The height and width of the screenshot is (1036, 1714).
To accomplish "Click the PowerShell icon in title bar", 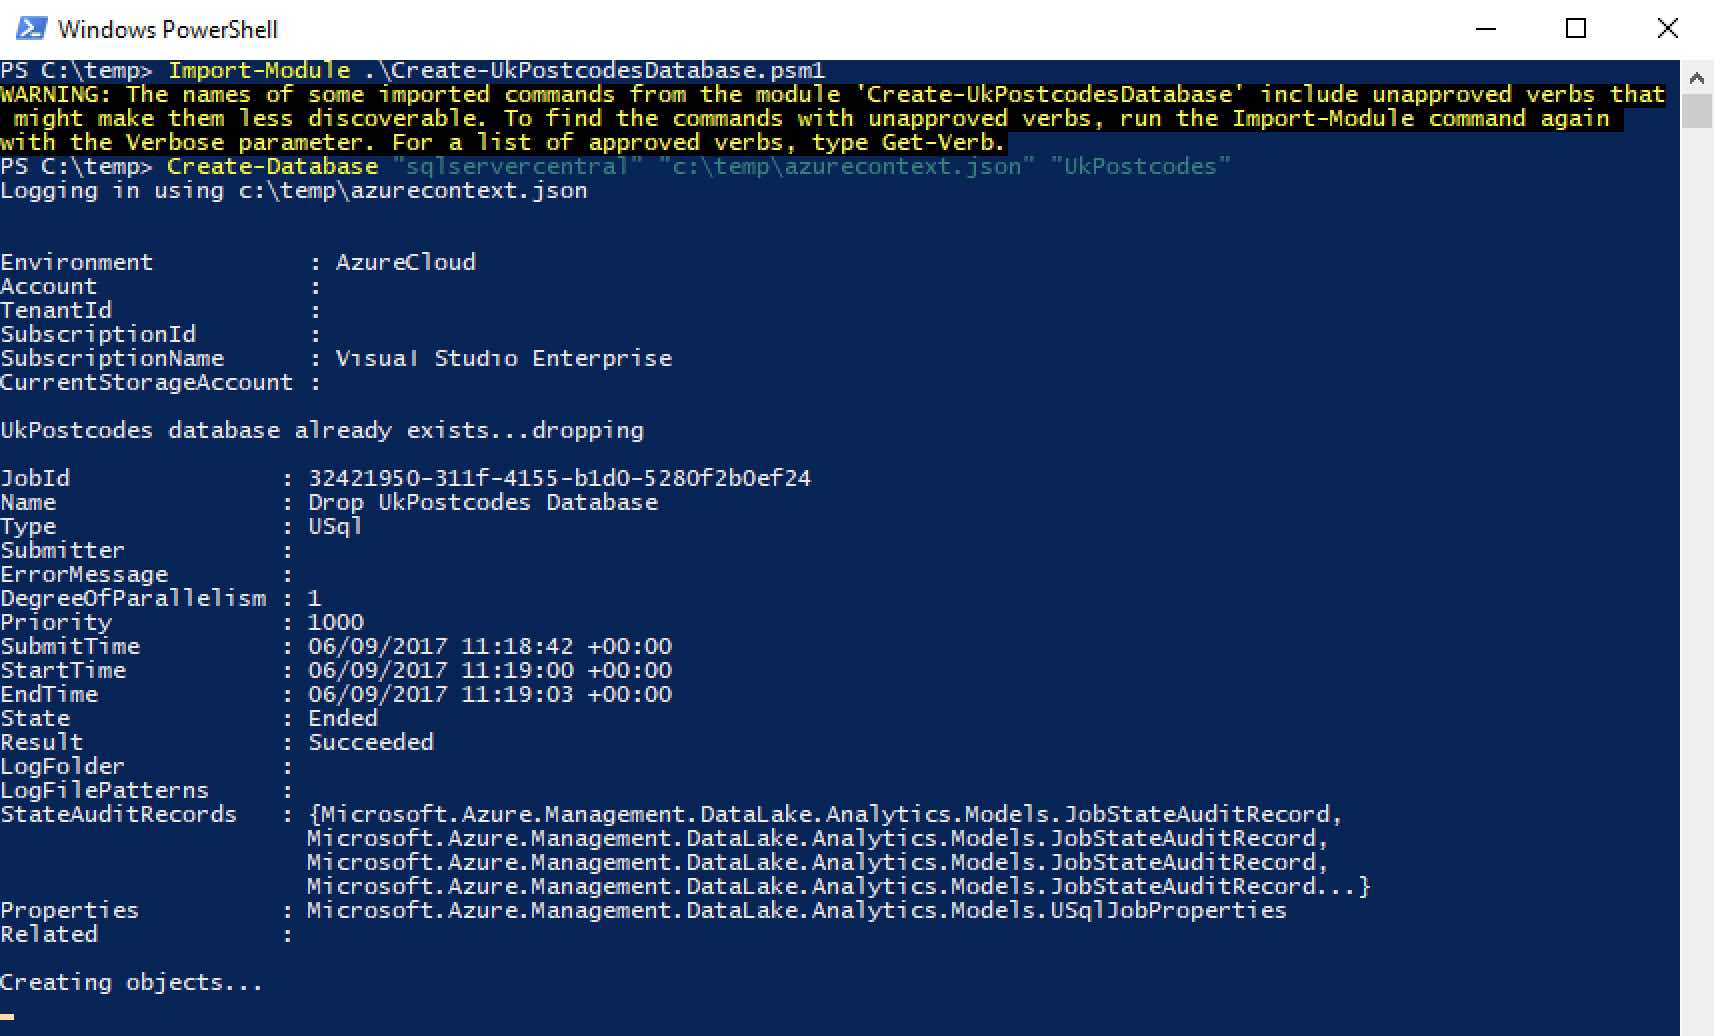I will click(30, 28).
